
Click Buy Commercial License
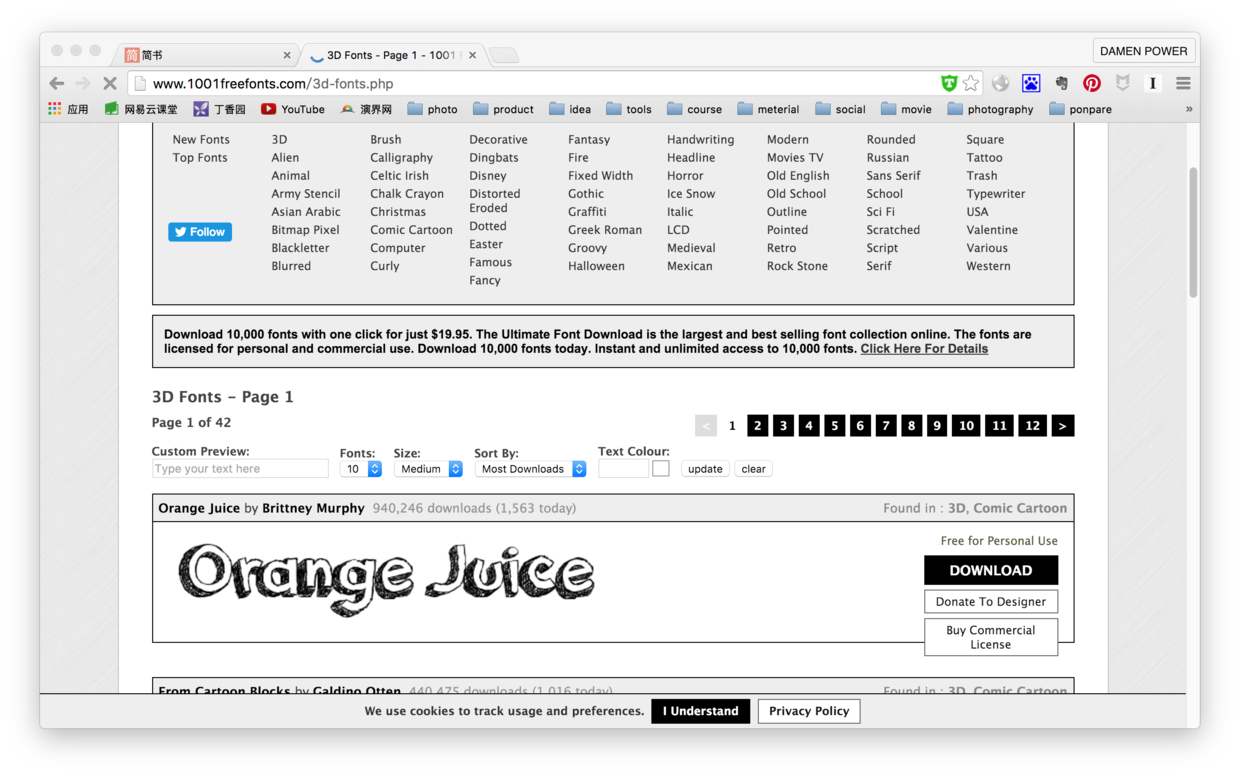coord(991,637)
